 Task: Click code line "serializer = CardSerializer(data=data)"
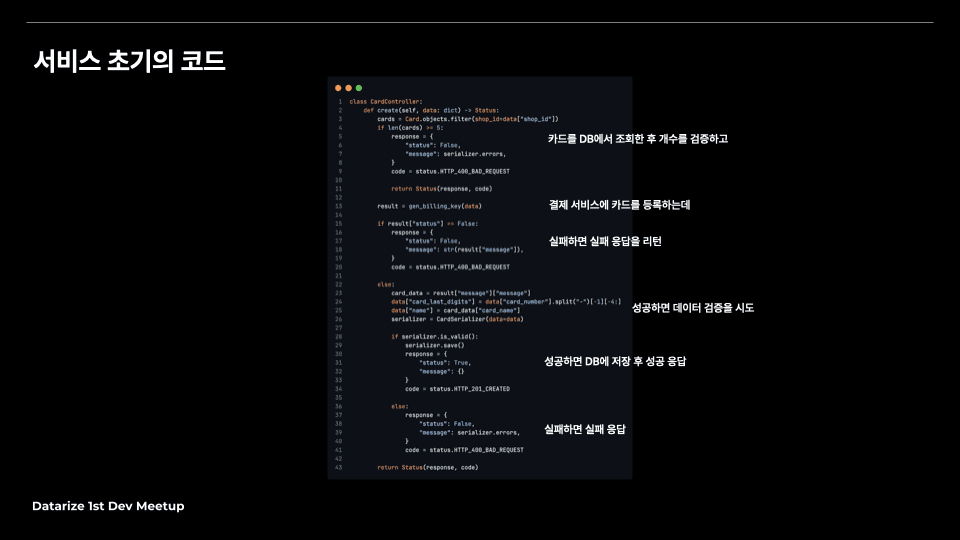(x=457, y=319)
